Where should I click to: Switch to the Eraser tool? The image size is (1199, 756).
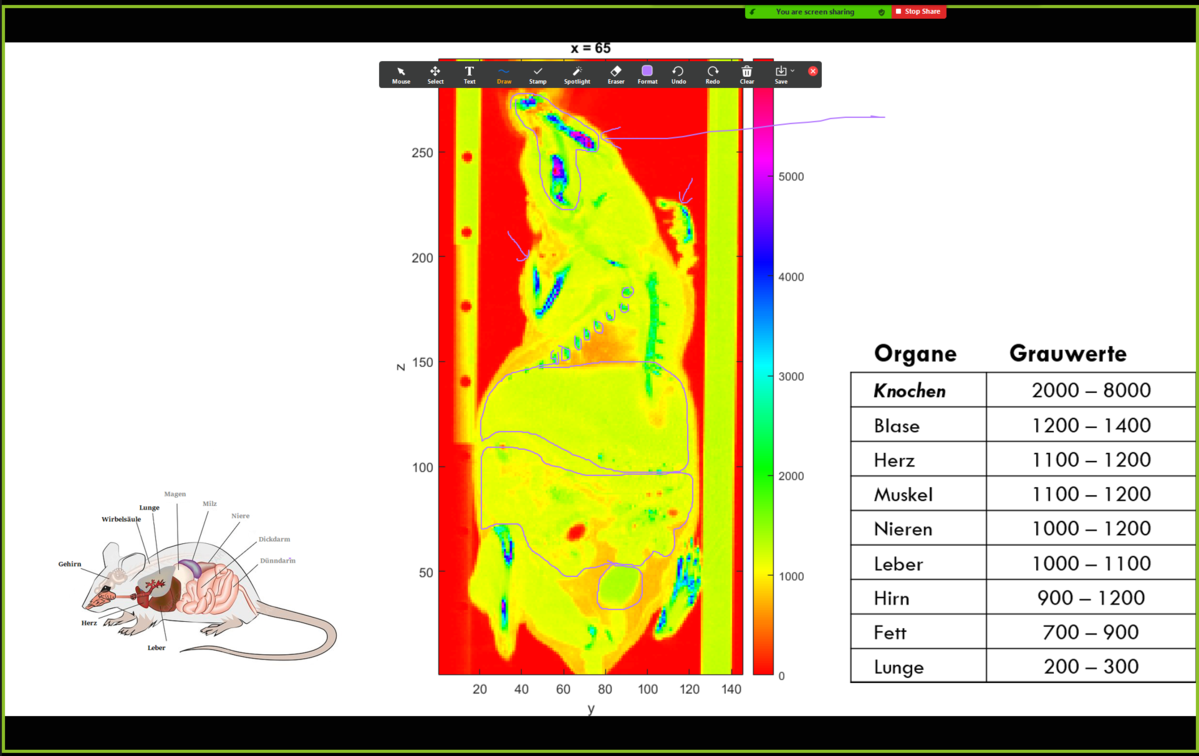click(616, 74)
